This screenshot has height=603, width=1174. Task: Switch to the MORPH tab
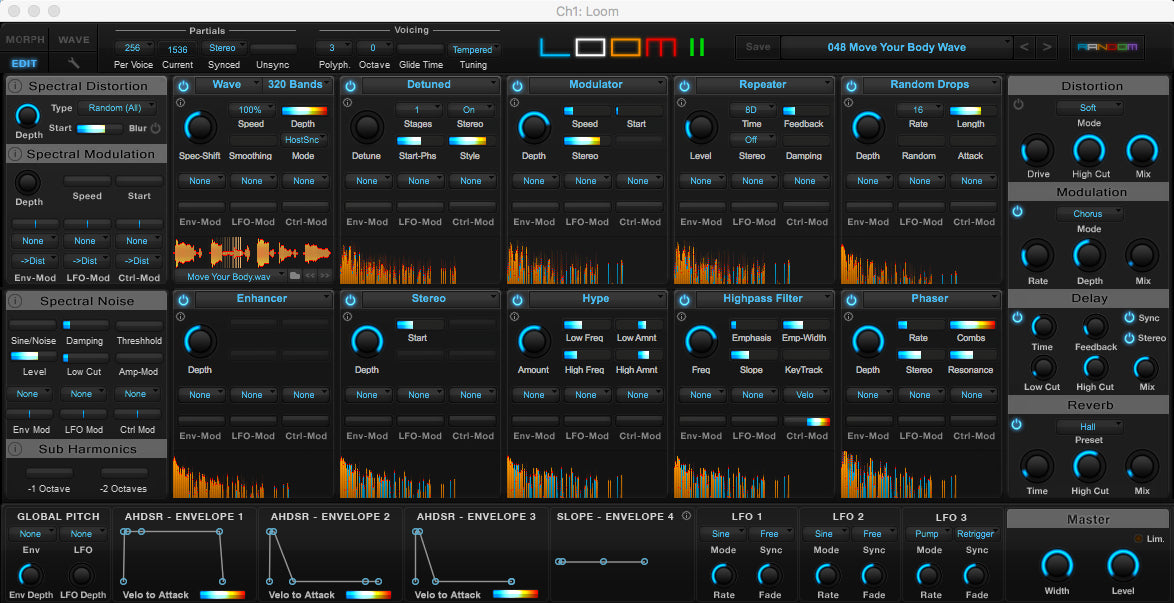(23, 39)
